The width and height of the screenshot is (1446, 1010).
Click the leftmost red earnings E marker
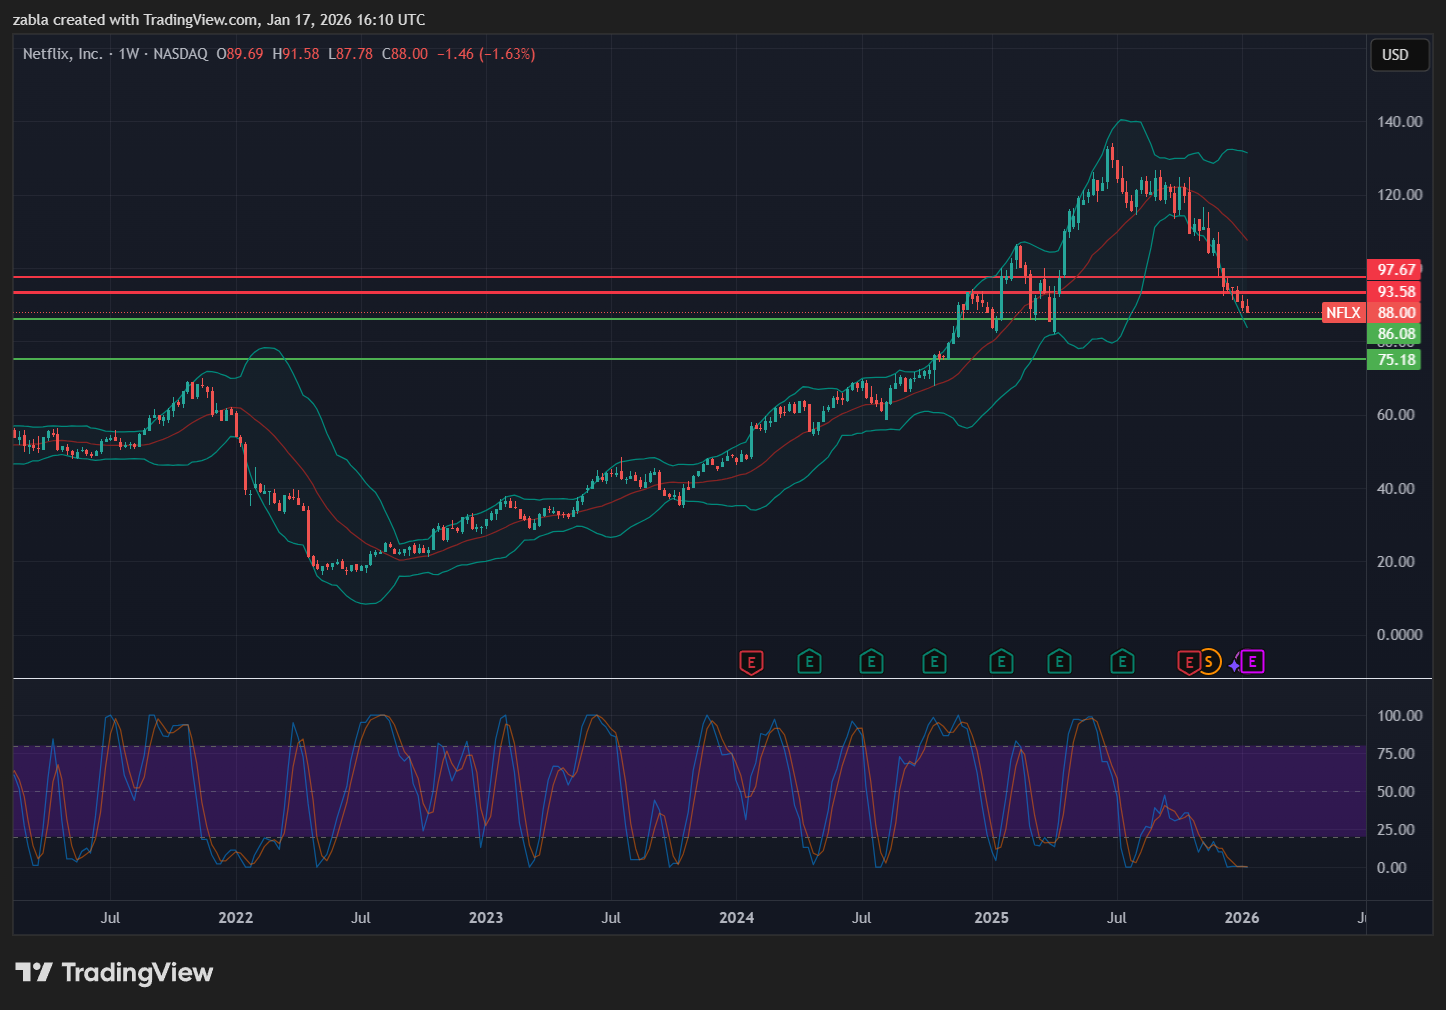click(751, 662)
